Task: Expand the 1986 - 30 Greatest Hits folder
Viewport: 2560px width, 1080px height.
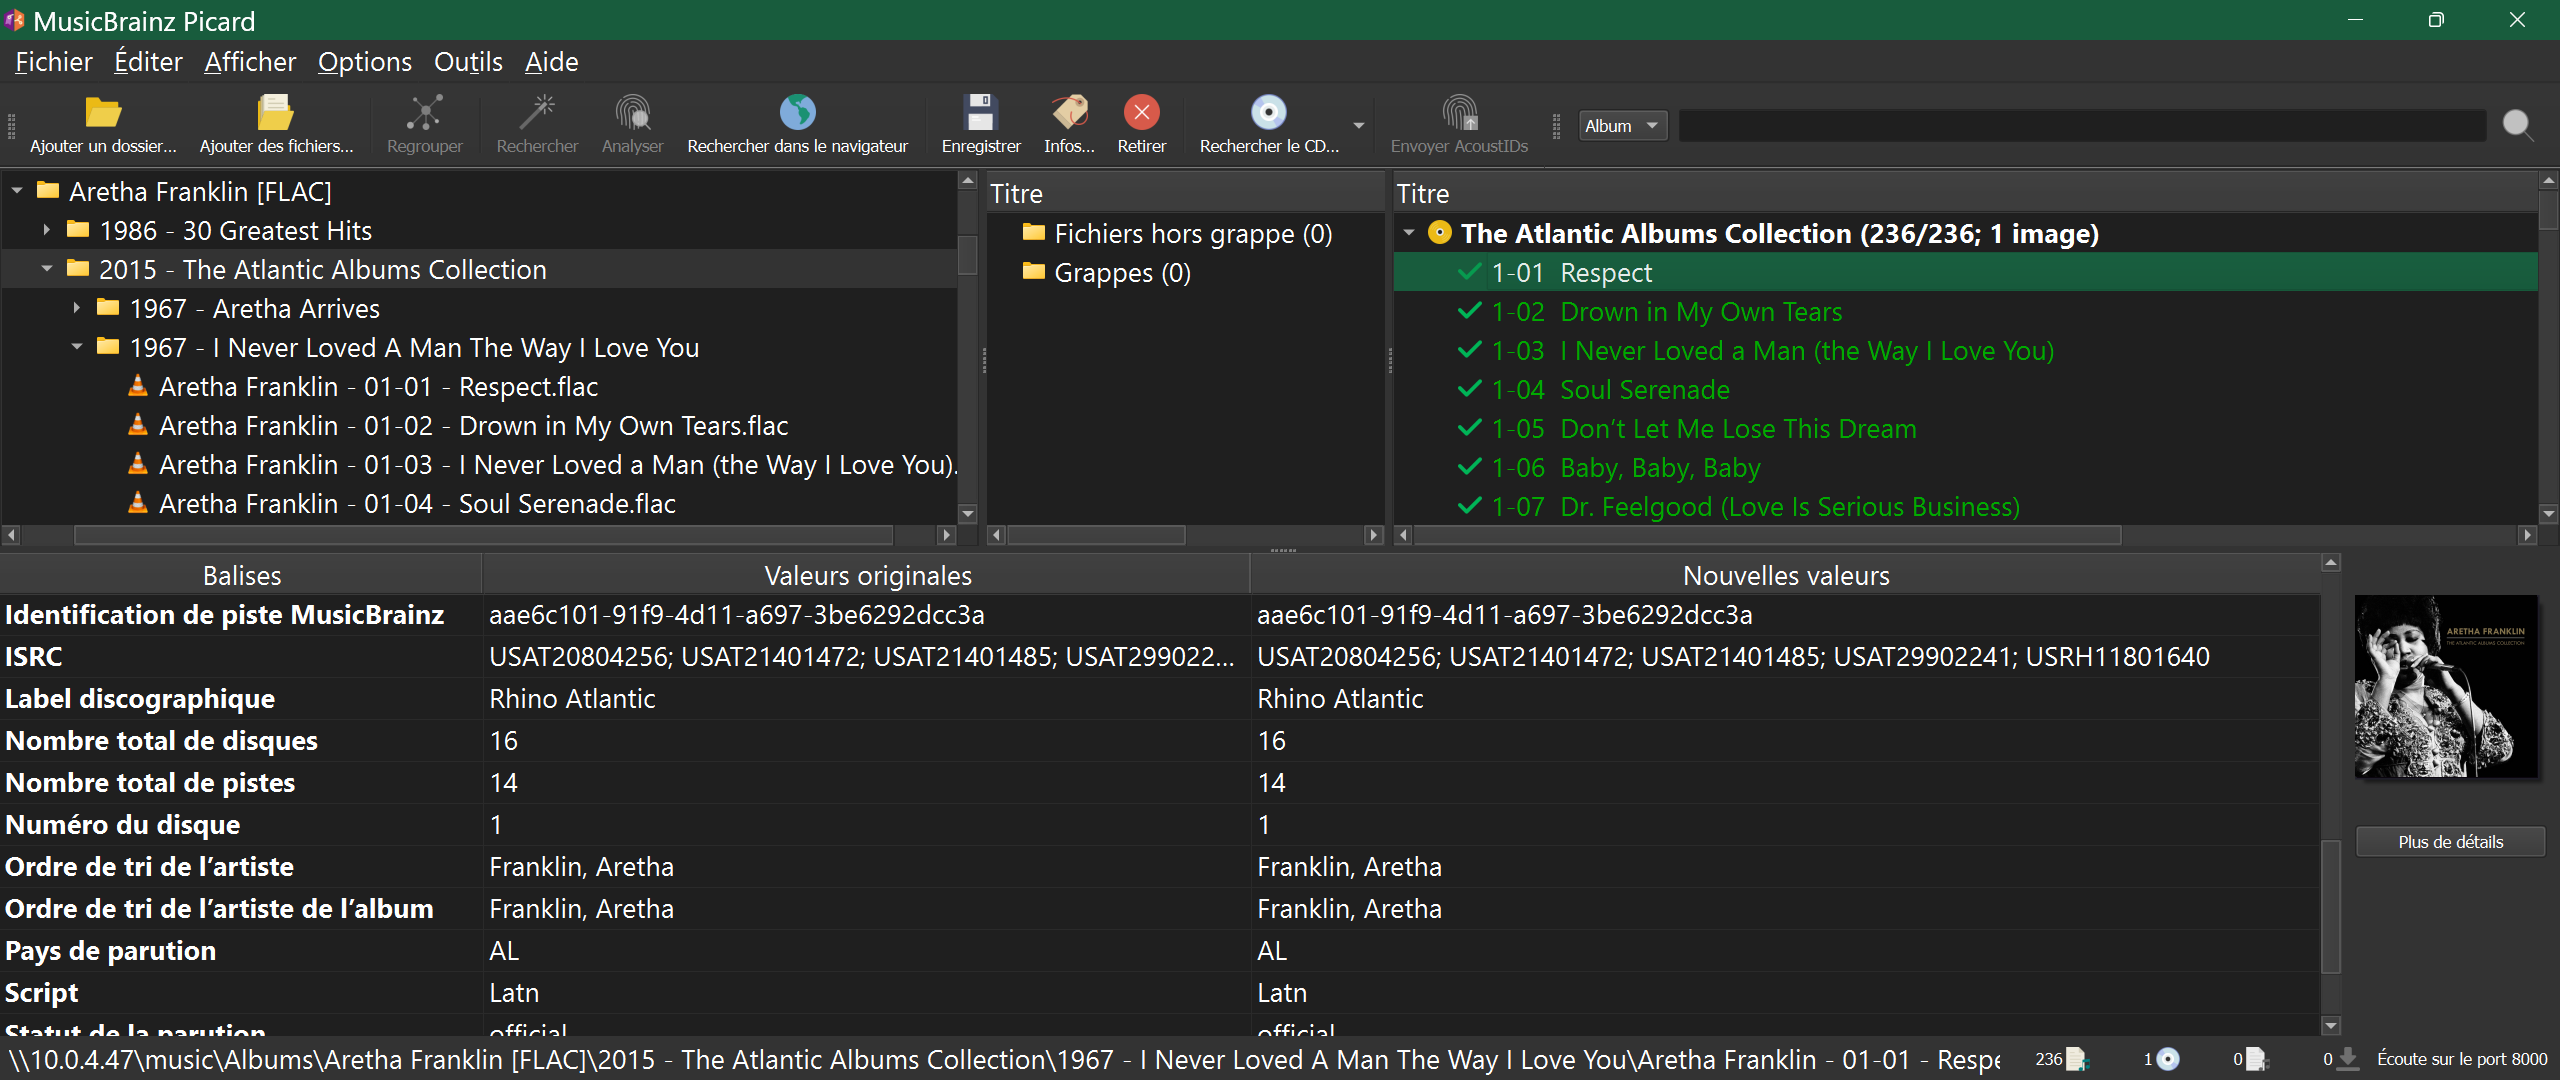Action: pos(46,231)
